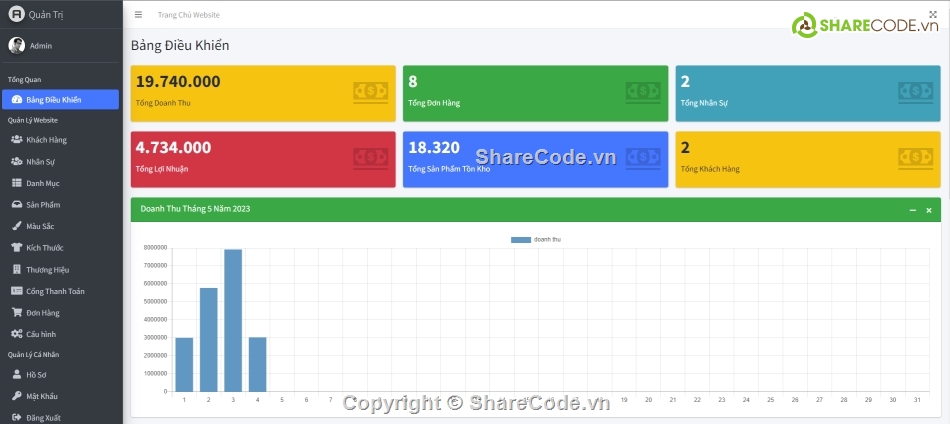Open Hồ Sơ profile page

coord(60,375)
